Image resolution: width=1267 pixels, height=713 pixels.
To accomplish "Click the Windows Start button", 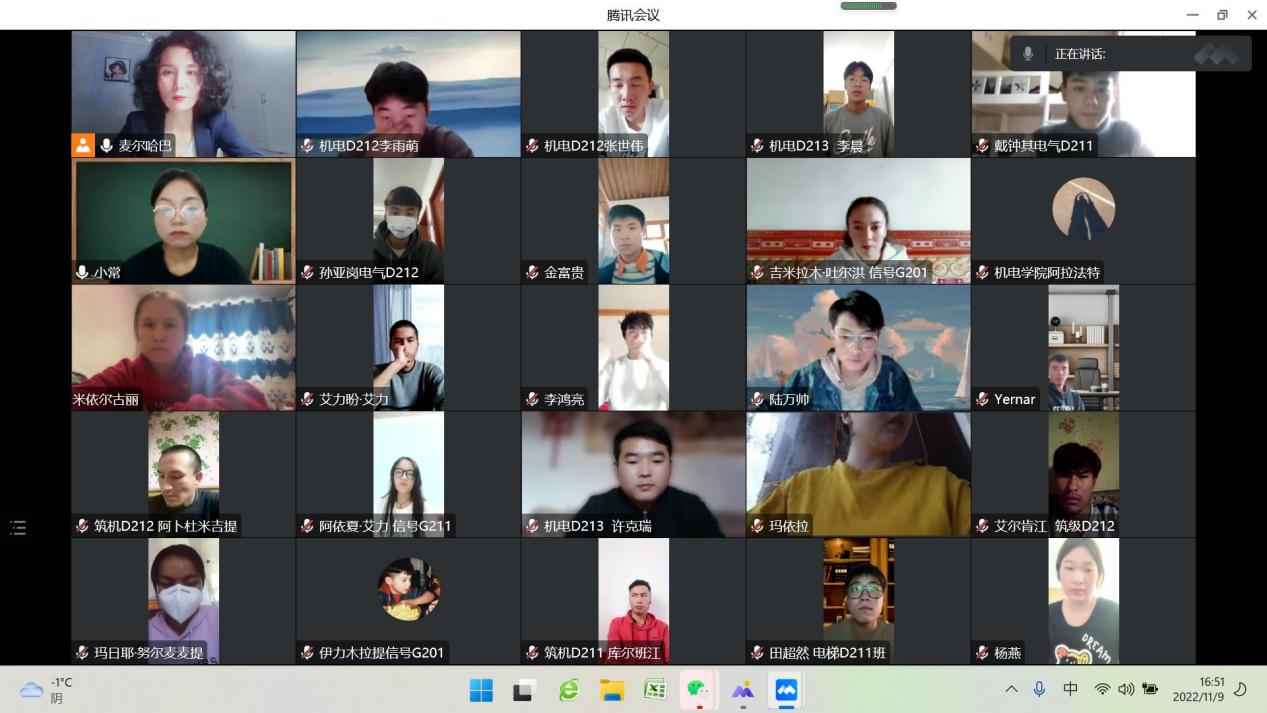I will 481,690.
